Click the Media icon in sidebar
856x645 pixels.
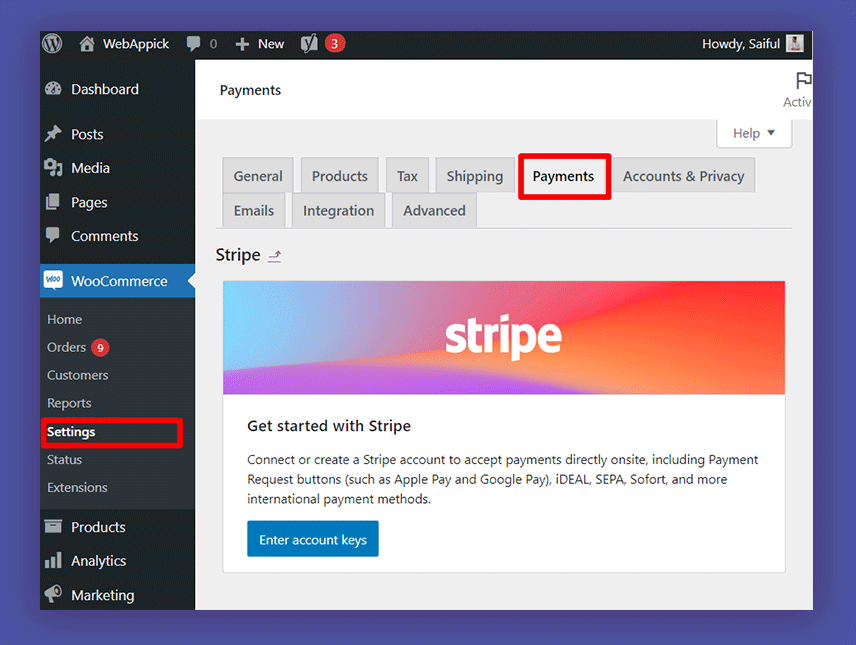[54, 168]
